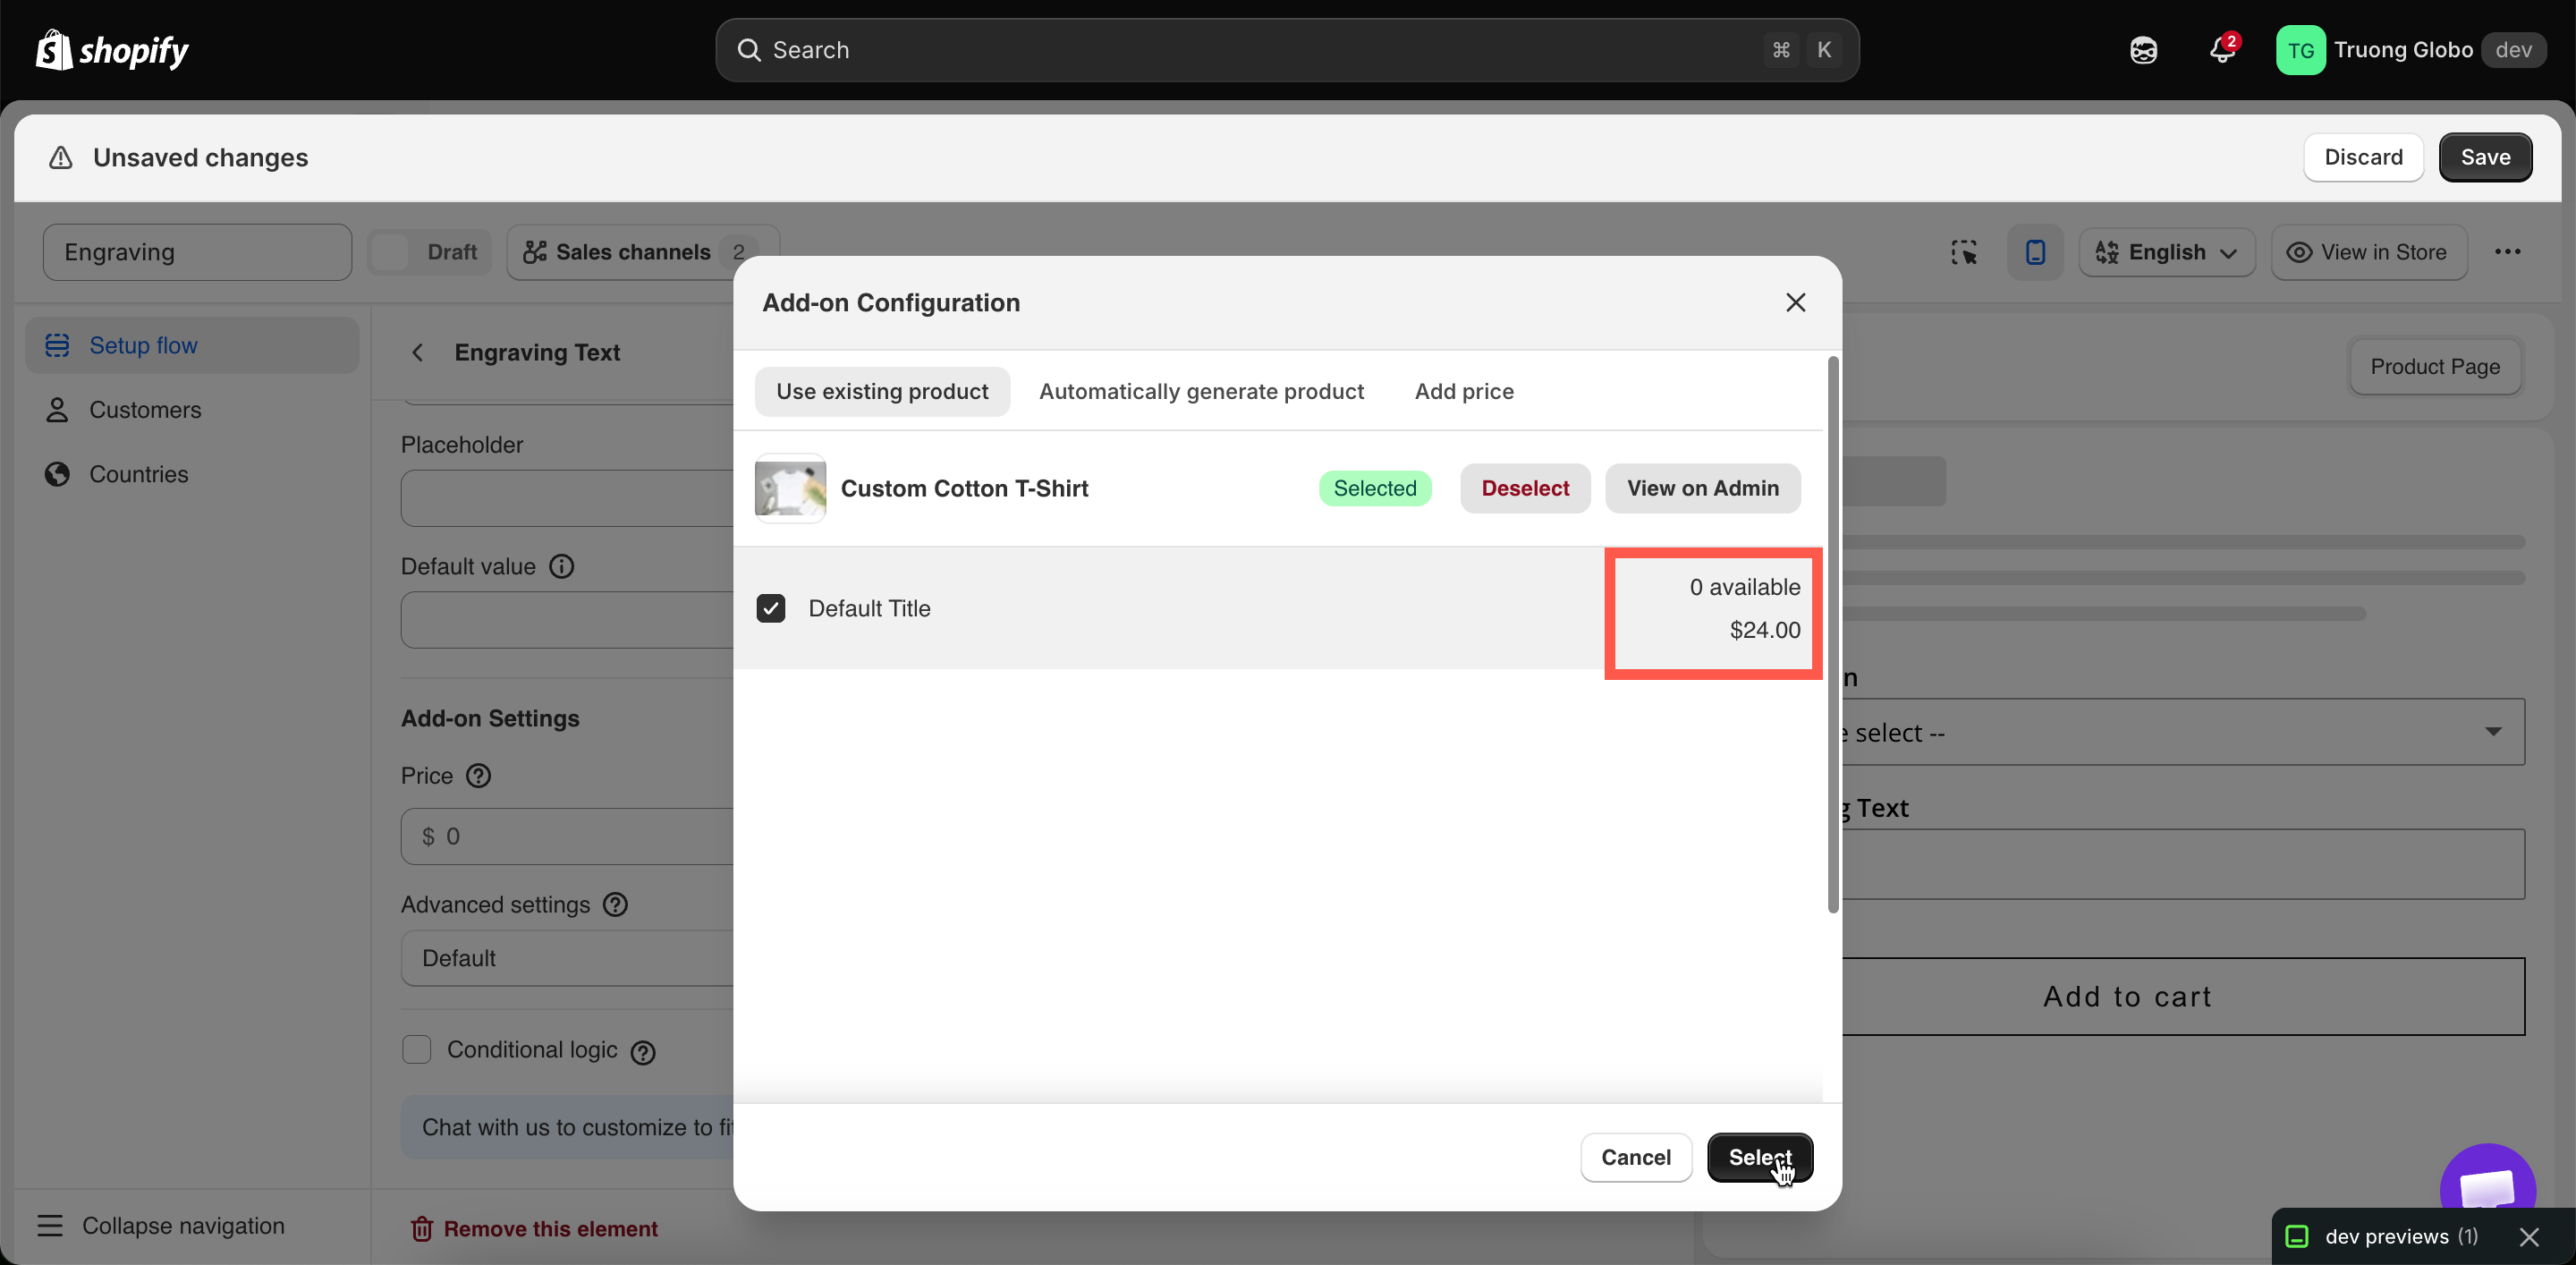Switch to the Add price tab
2576x1265 pixels.
[x=1464, y=391]
